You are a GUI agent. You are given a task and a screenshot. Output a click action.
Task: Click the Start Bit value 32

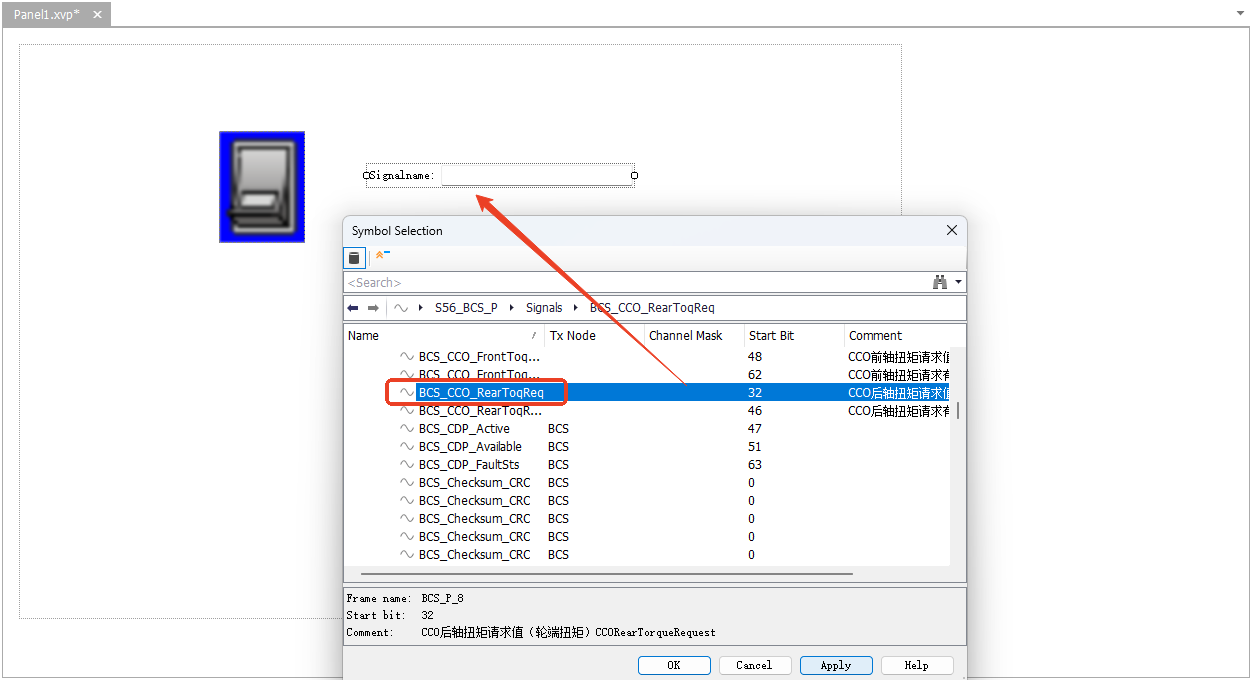755,393
